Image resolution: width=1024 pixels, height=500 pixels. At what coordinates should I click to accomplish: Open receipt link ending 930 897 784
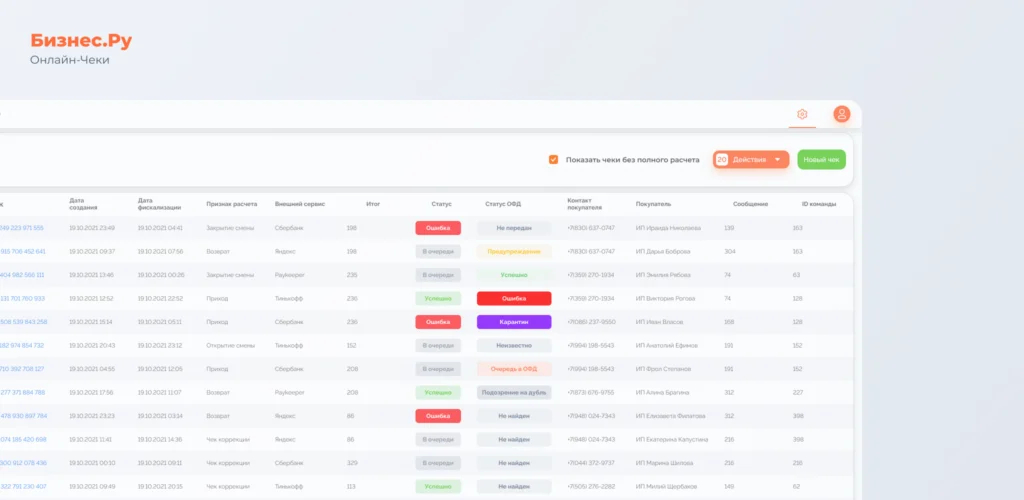[24, 416]
